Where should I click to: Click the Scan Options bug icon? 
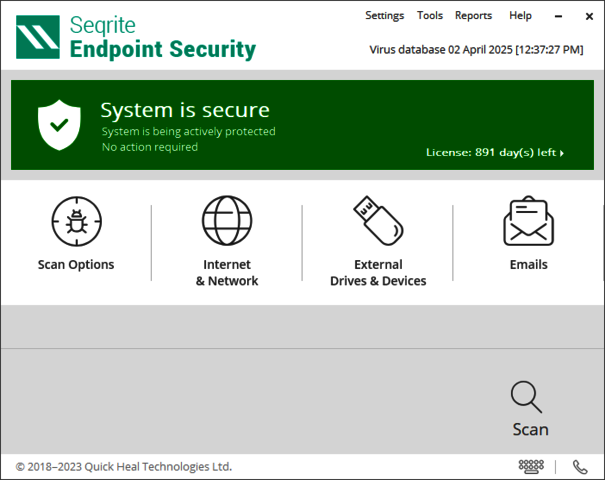(76, 221)
